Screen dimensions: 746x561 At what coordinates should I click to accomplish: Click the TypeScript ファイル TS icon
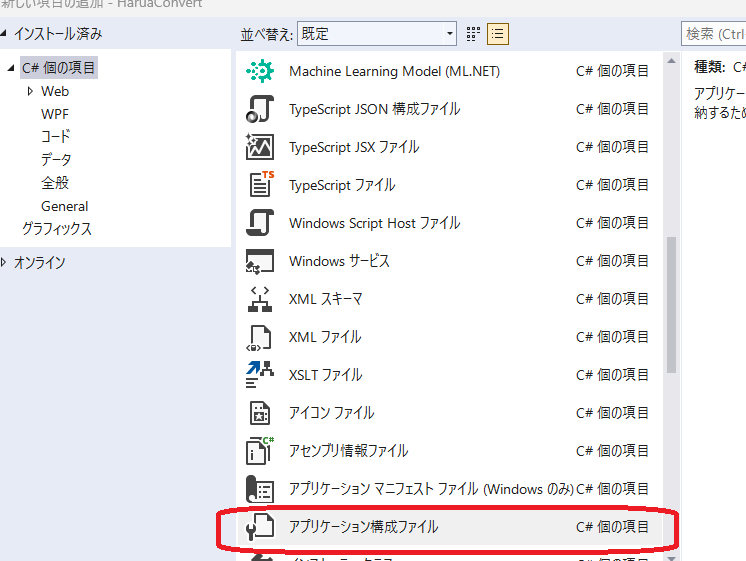tap(262, 184)
